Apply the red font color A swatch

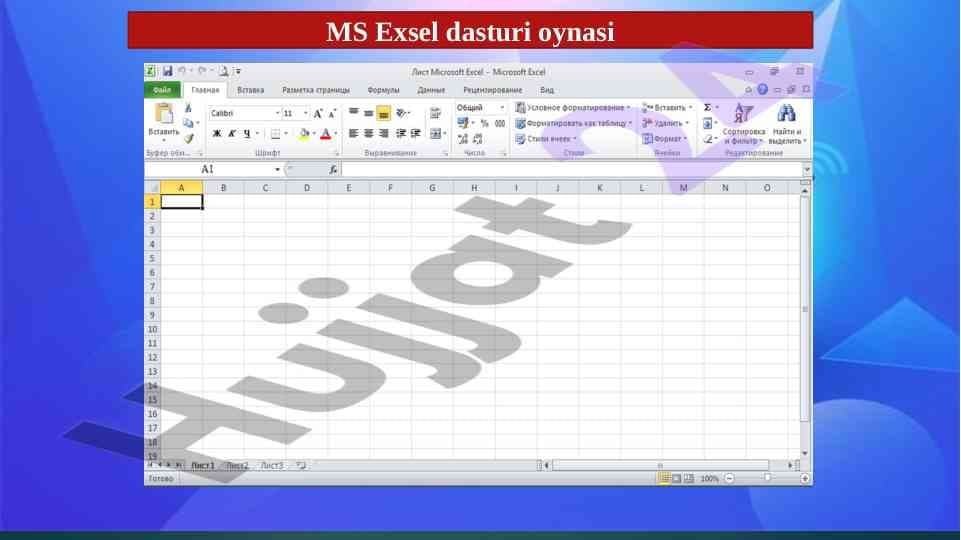pos(325,133)
